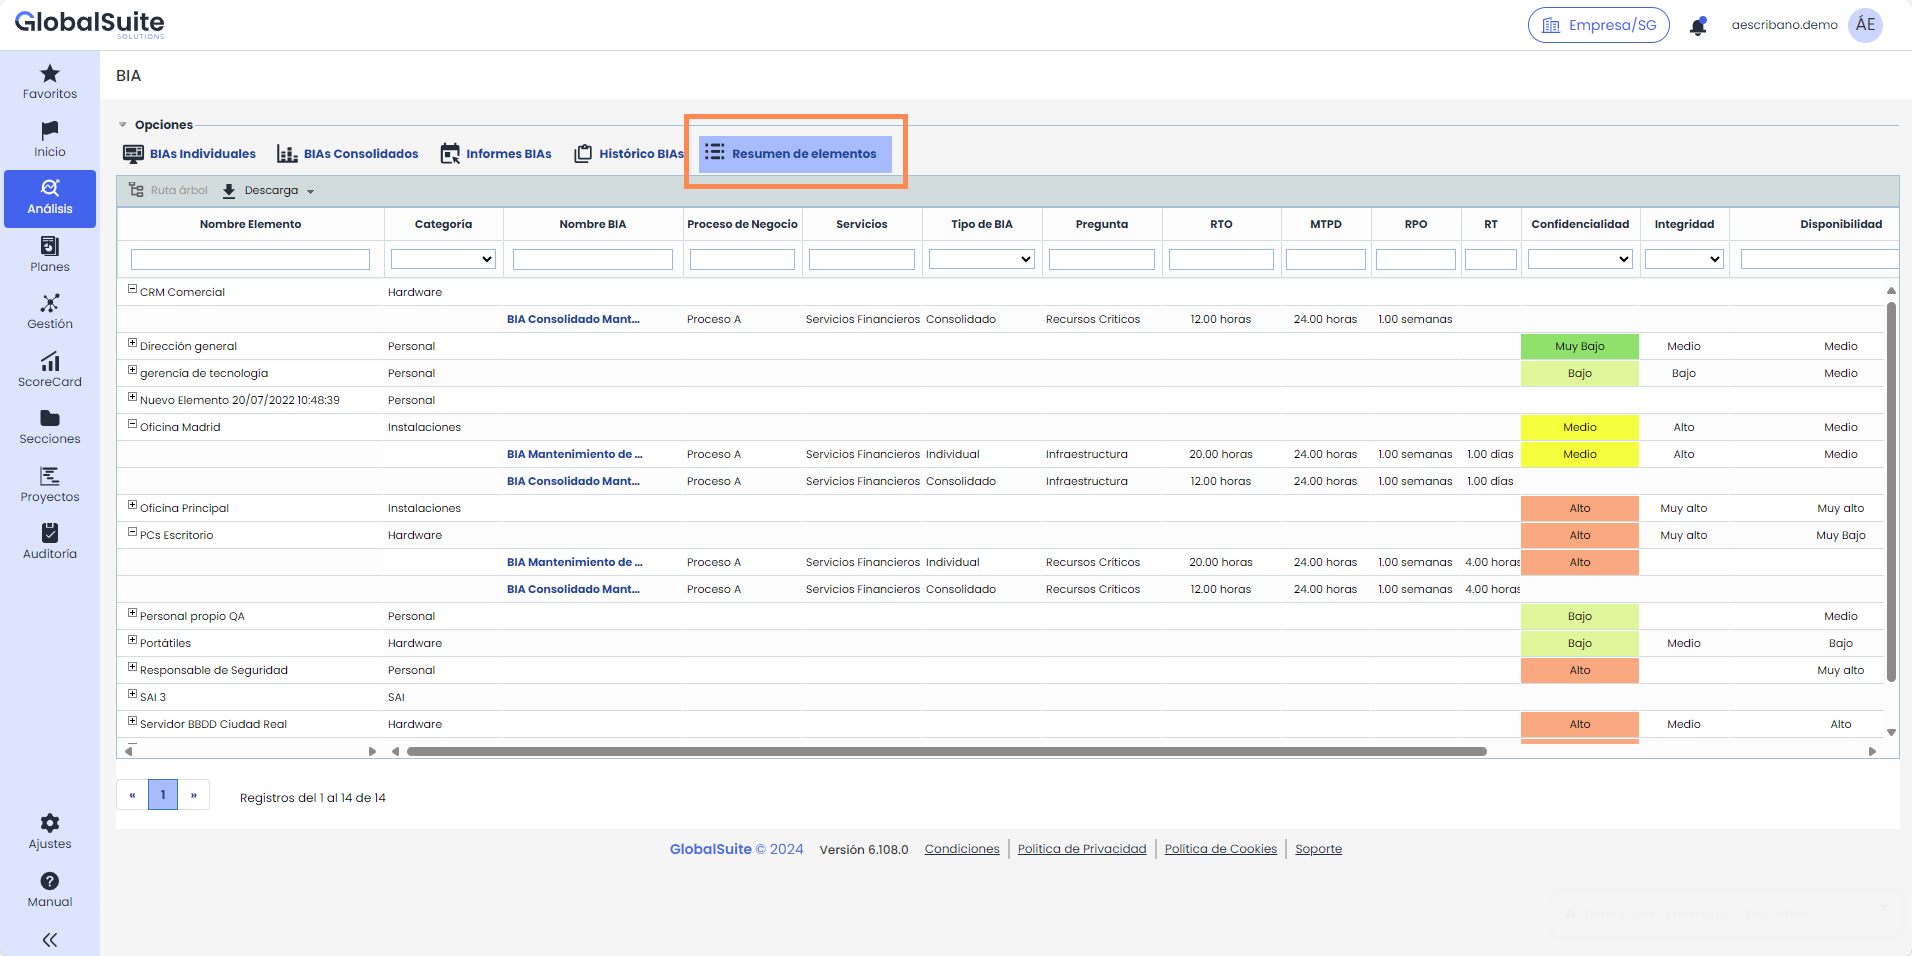Go to Inicio flag icon
Viewport: 1912px width, 956px height.
[50, 131]
